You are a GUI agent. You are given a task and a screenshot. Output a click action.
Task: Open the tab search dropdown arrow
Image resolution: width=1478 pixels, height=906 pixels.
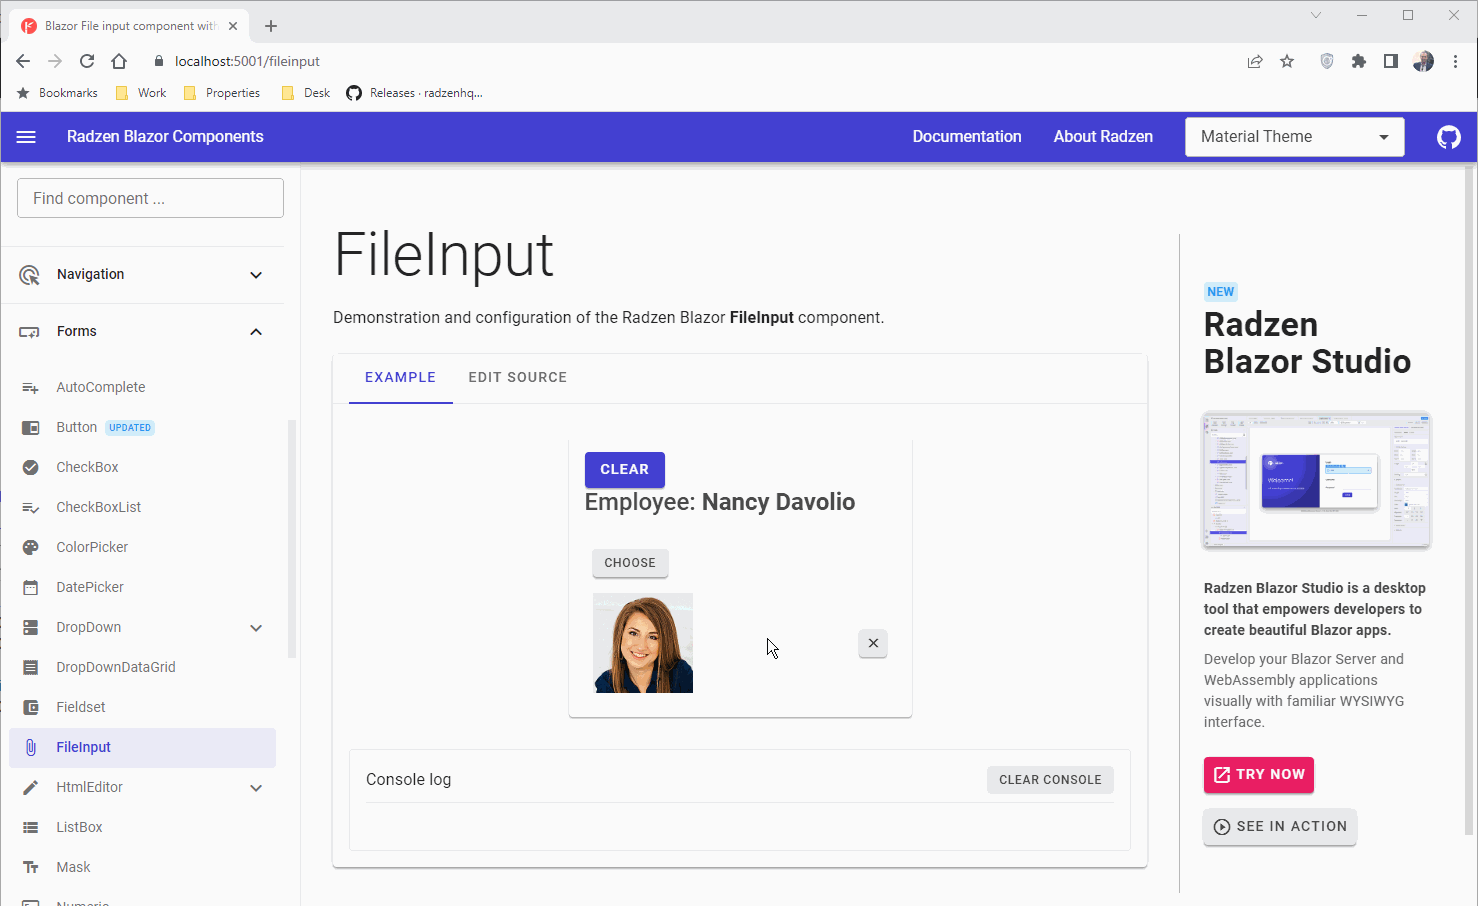click(1316, 15)
